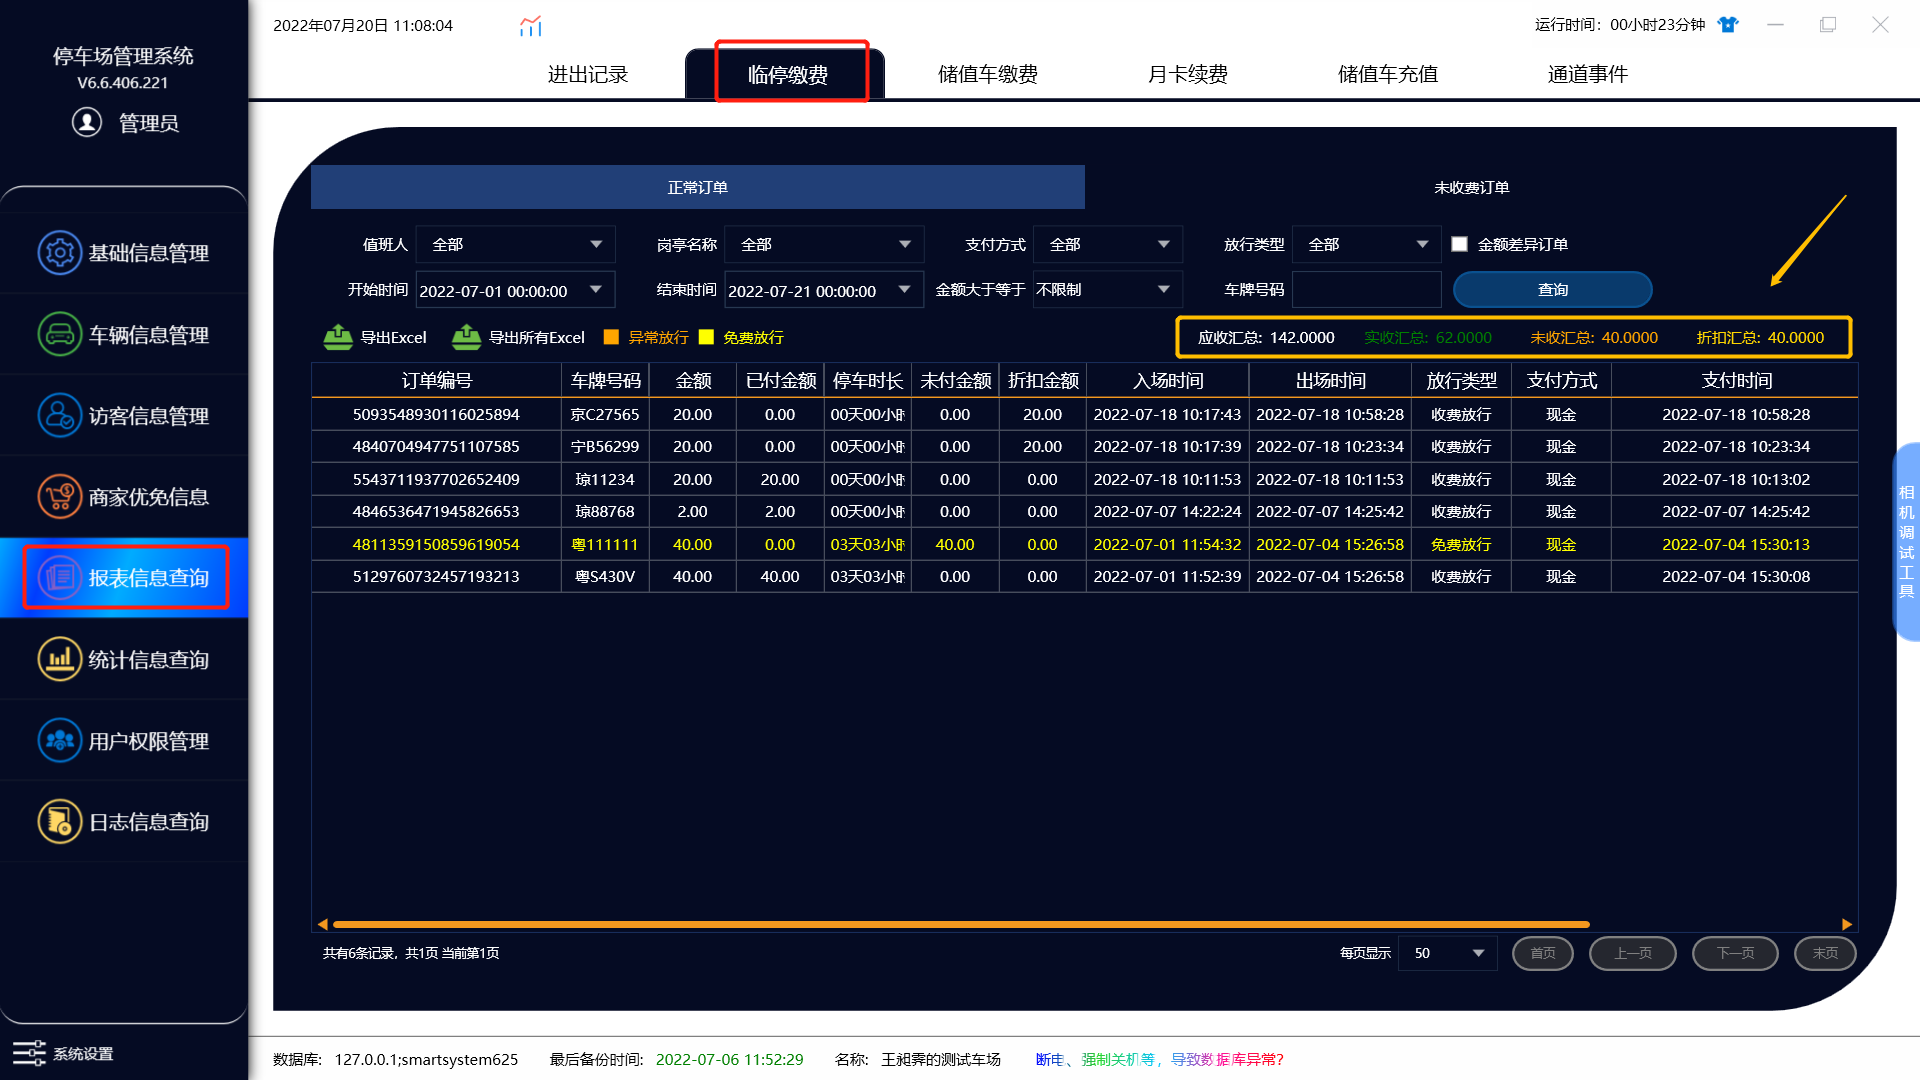Click the 查询 button
Image resolution: width=1920 pixels, height=1080 pixels.
tap(1552, 289)
